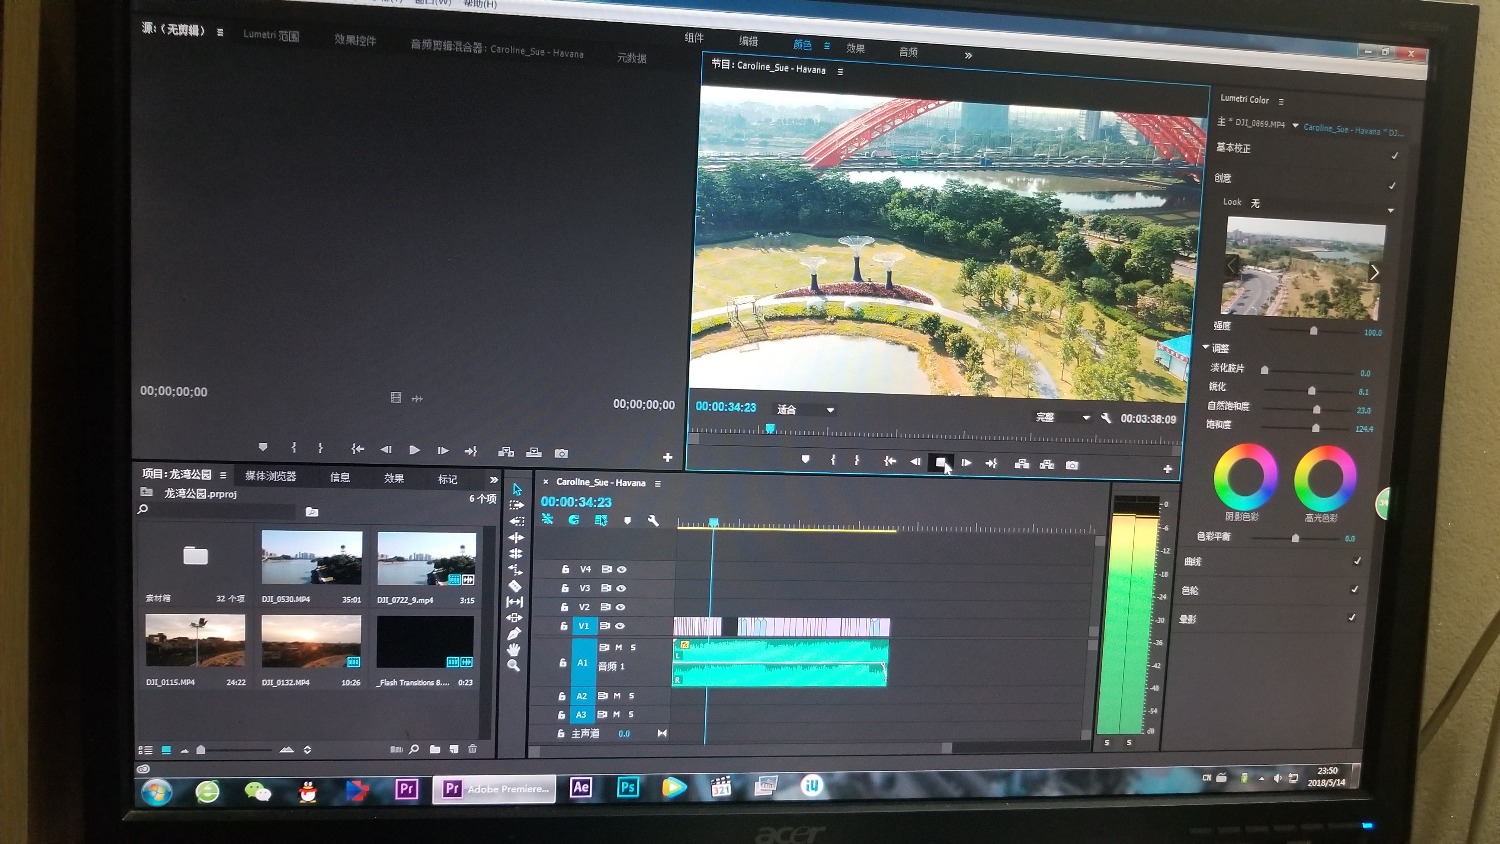This screenshot has width=1500, height=844.
Task: Solo the A2 audio track
Action: (x=631, y=695)
